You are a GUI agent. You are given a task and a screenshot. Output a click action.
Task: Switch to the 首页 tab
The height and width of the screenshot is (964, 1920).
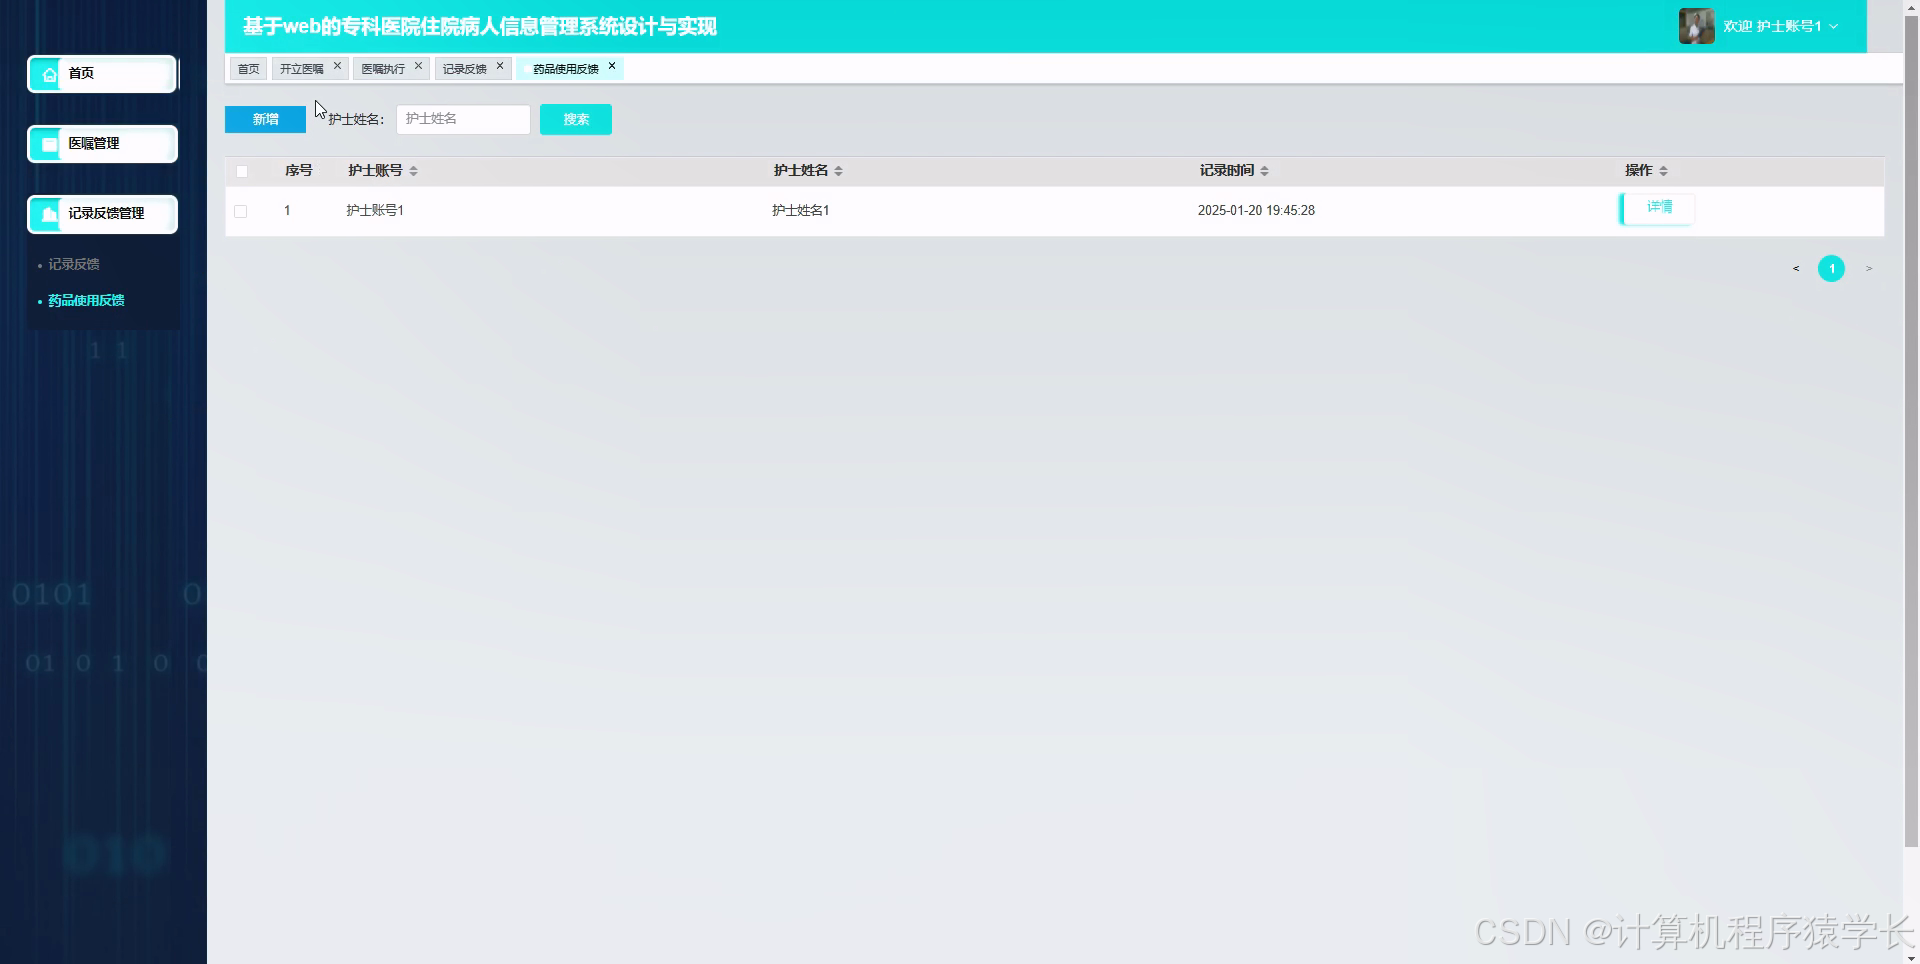248,69
